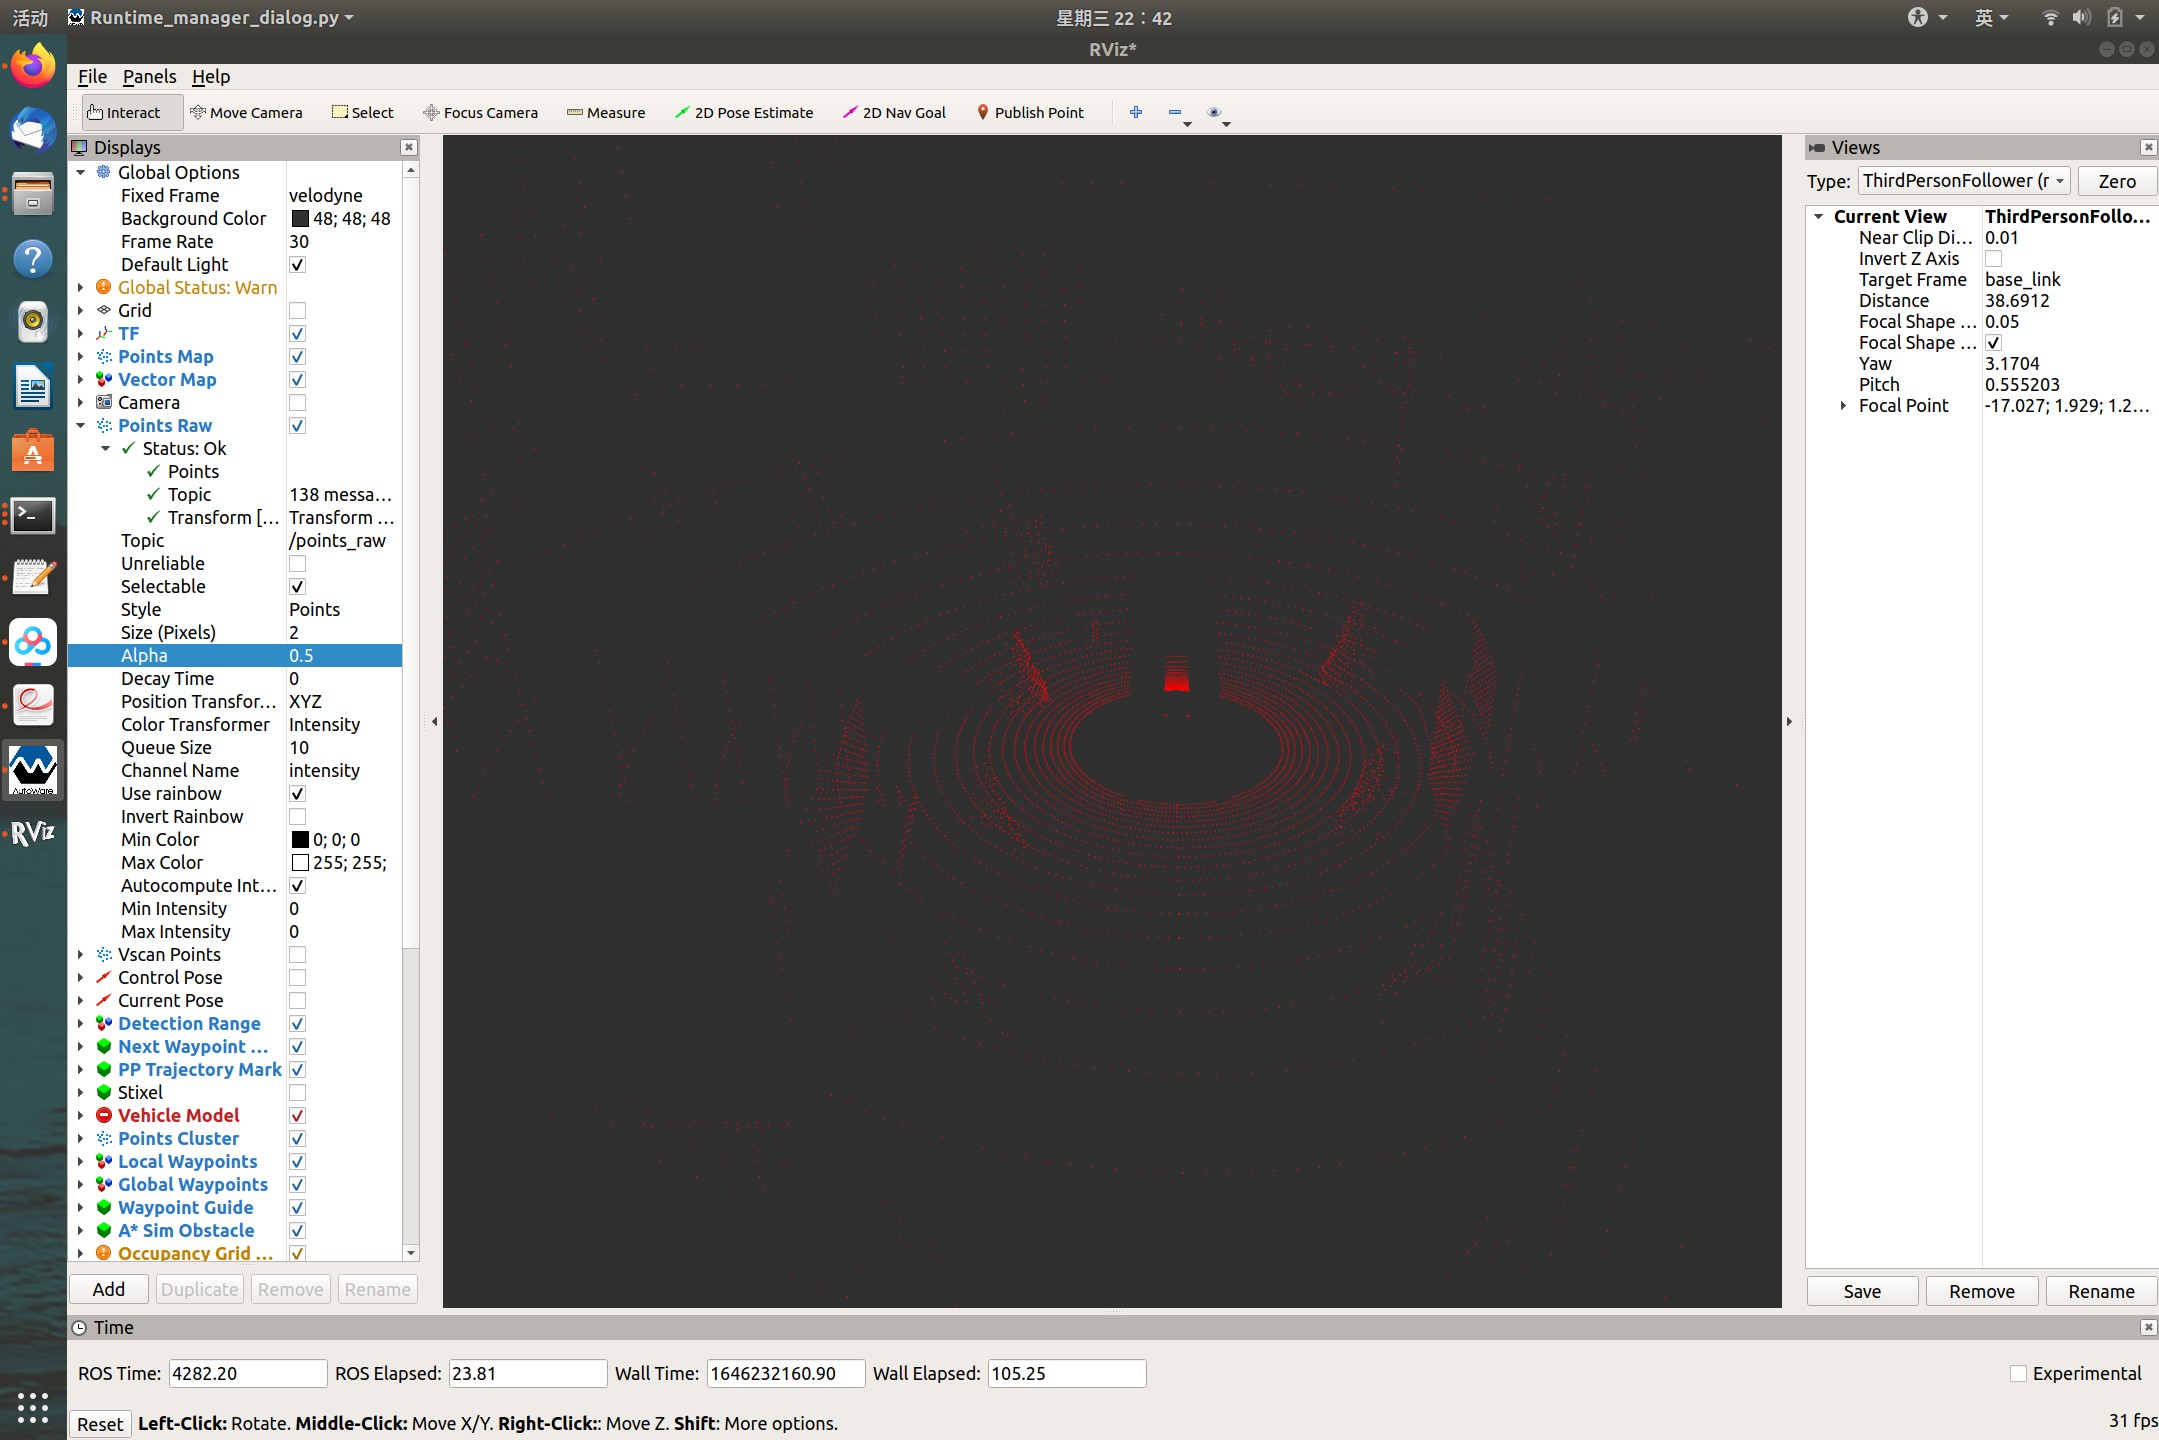
Task: Collapse the Points Raw tree item
Action: coord(81,426)
